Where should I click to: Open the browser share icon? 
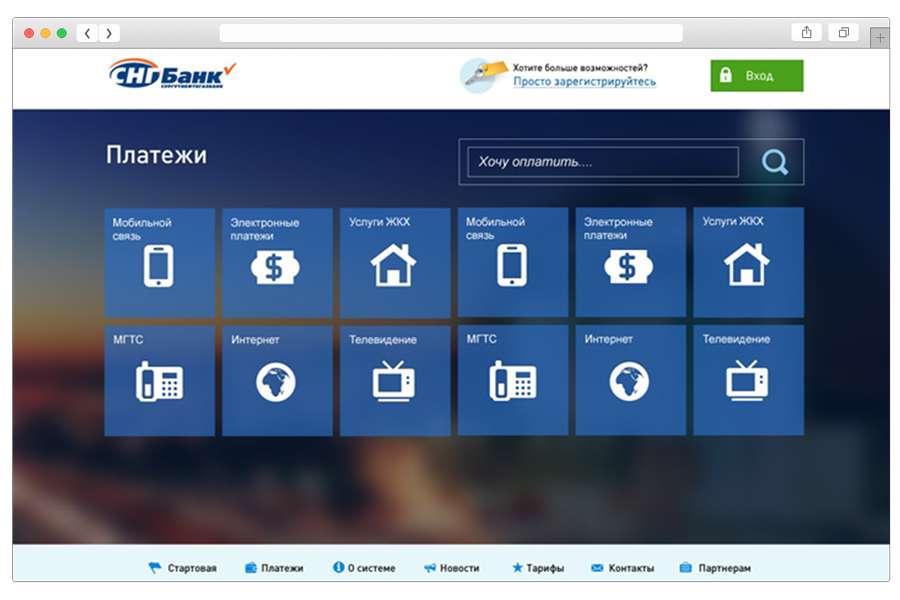tap(806, 33)
